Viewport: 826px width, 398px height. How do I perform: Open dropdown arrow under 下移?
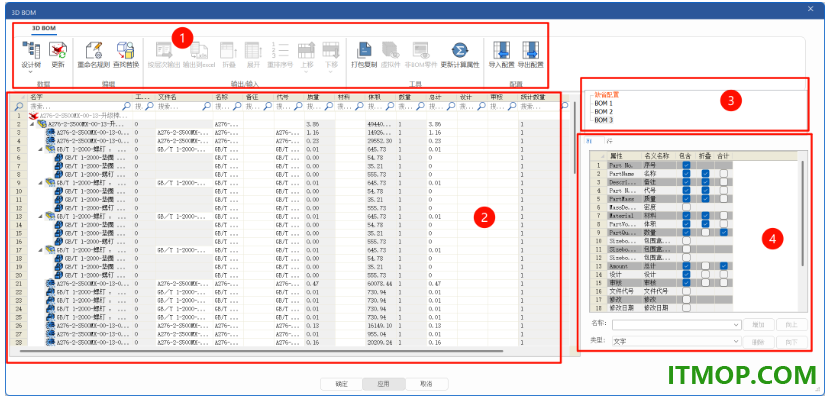point(331,72)
